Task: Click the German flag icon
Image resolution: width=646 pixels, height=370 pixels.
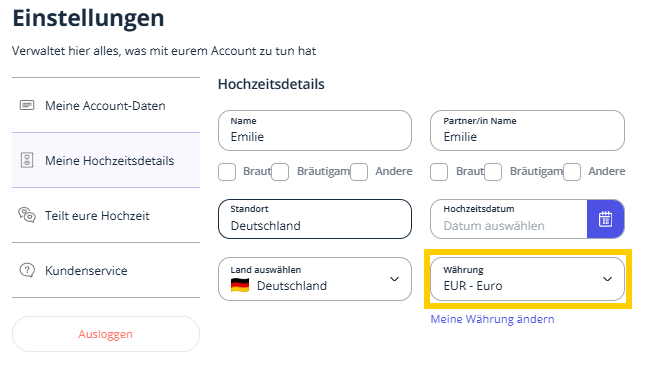Action: (240, 285)
